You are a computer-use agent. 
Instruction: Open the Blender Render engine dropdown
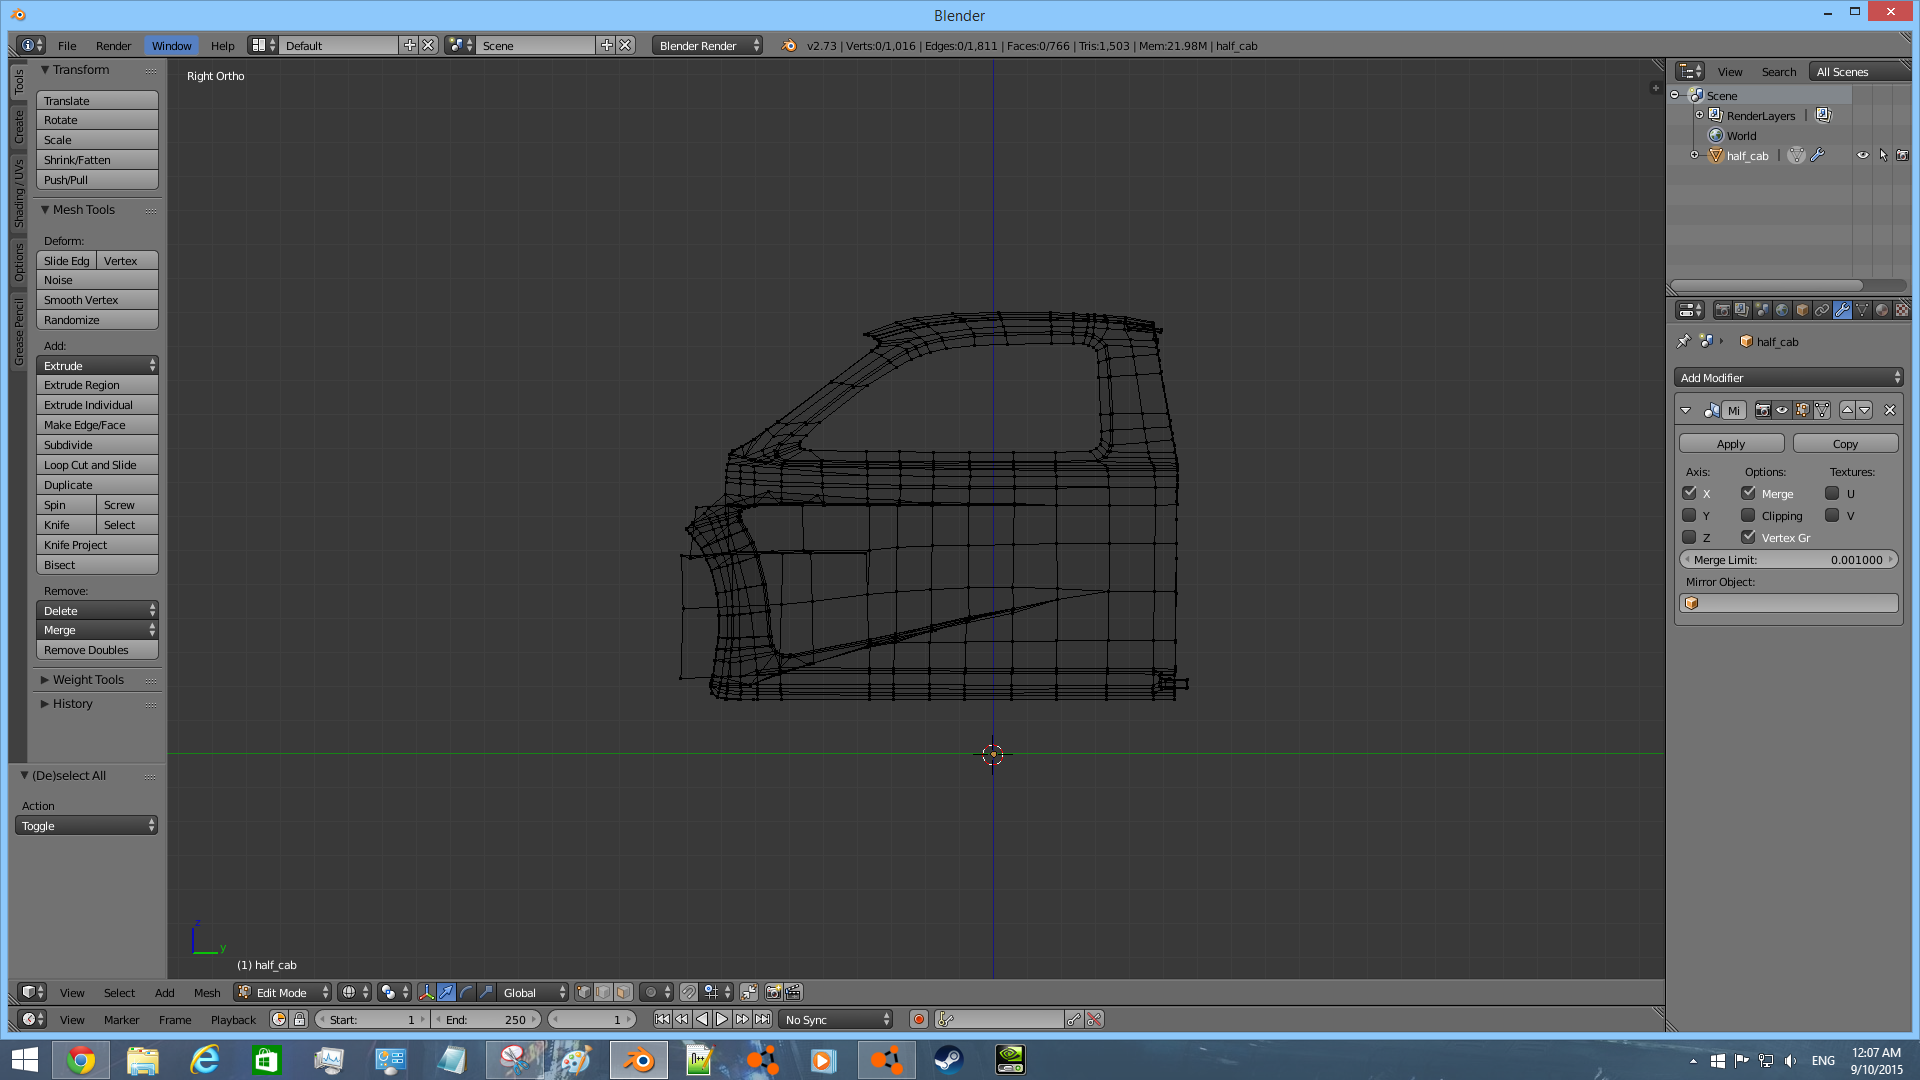click(707, 45)
